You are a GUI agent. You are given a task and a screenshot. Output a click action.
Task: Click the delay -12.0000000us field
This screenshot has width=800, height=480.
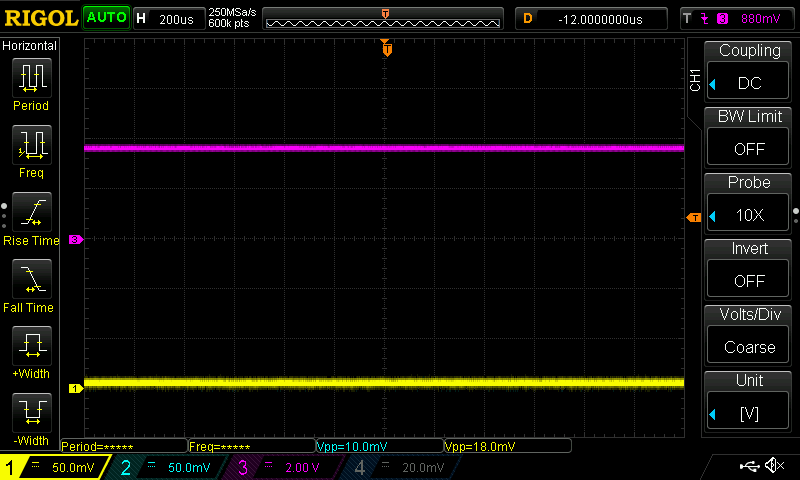[x=591, y=19]
